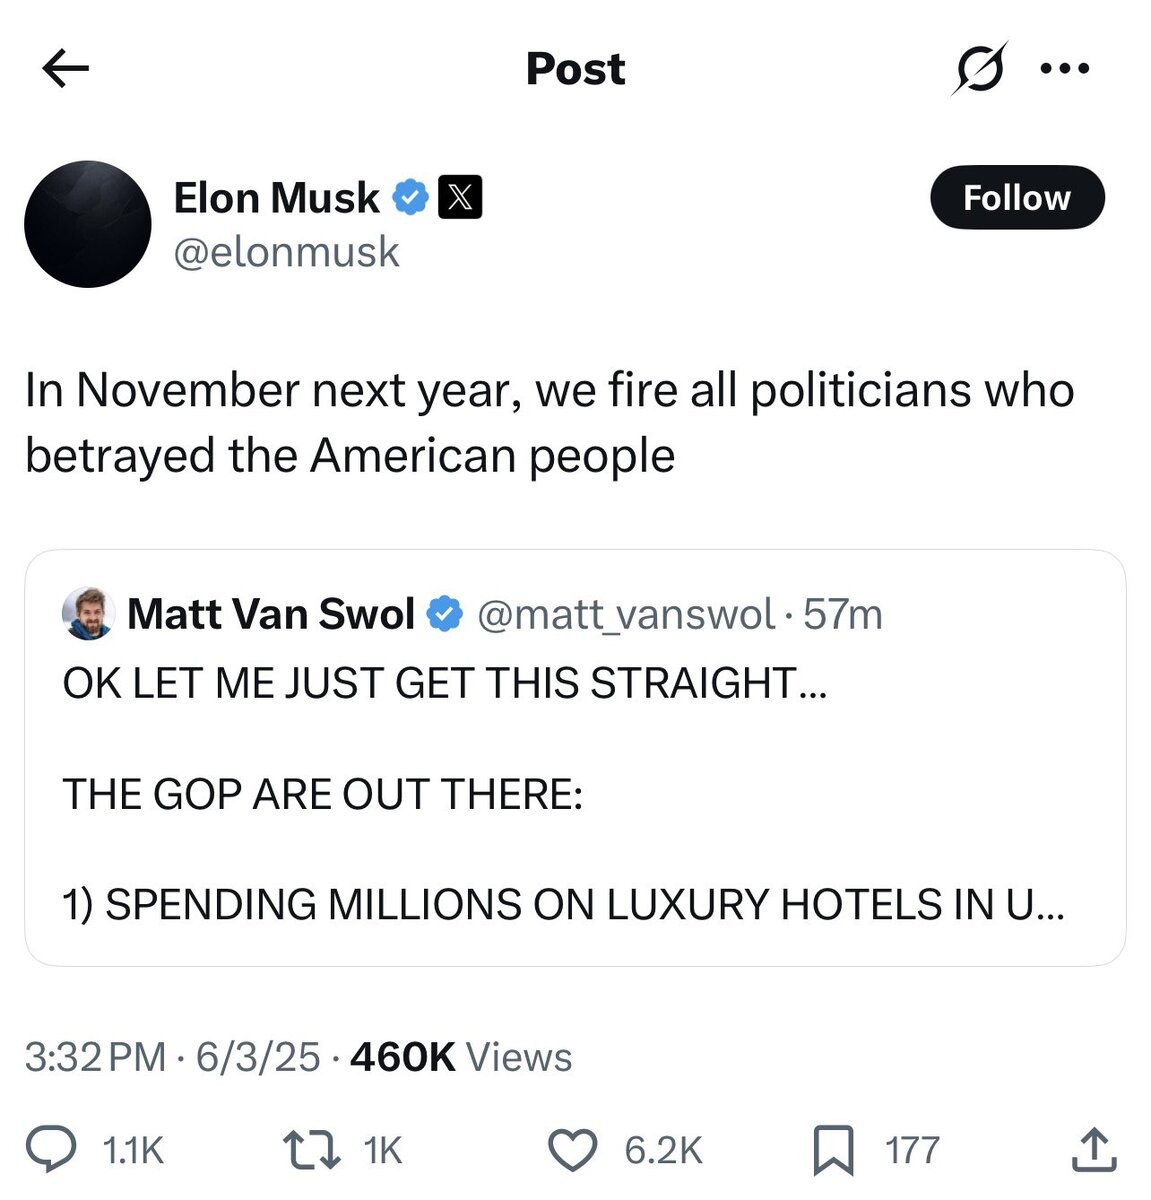Like the post with the heart icon
The width and height of the screenshot is (1151, 1200).
click(x=574, y=1149)
